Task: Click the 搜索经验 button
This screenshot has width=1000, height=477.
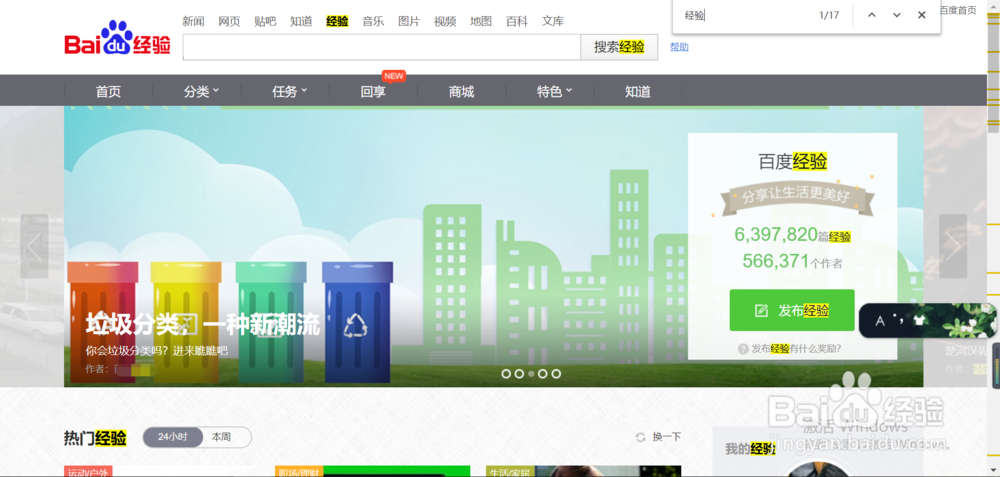Action: tap(619, 47)
